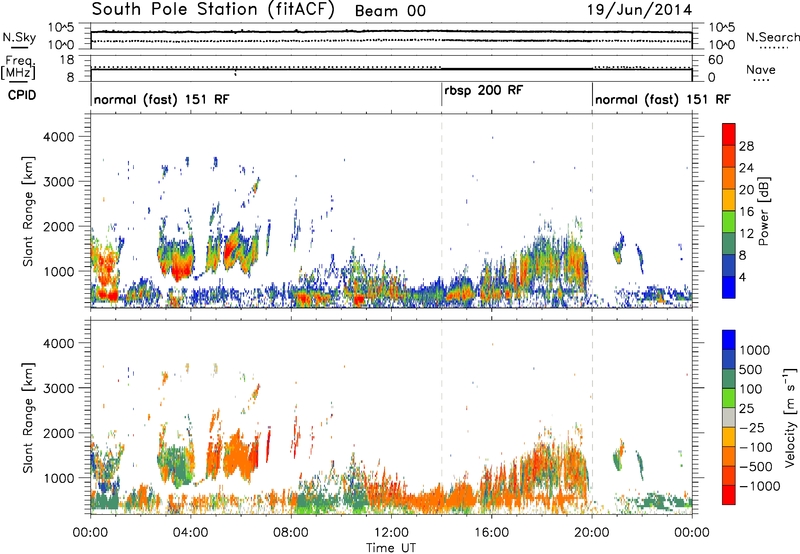Click the 'Velocity [m s⁻¹]' colorbar title

pos(790,417)
